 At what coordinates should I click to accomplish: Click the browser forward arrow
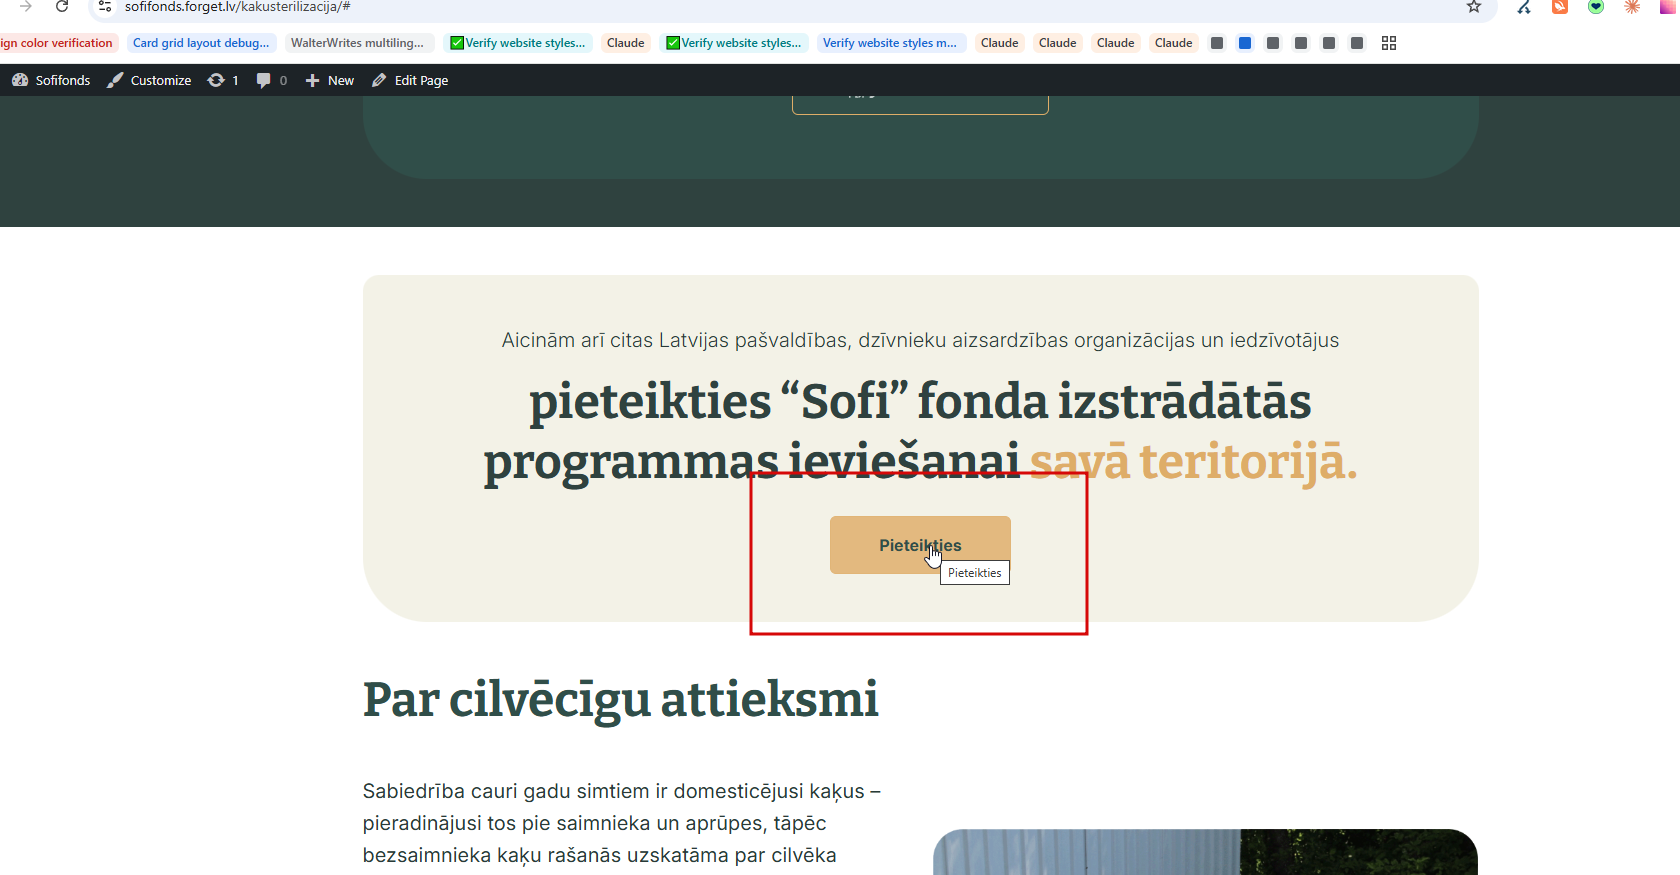(x=26, y=7)
